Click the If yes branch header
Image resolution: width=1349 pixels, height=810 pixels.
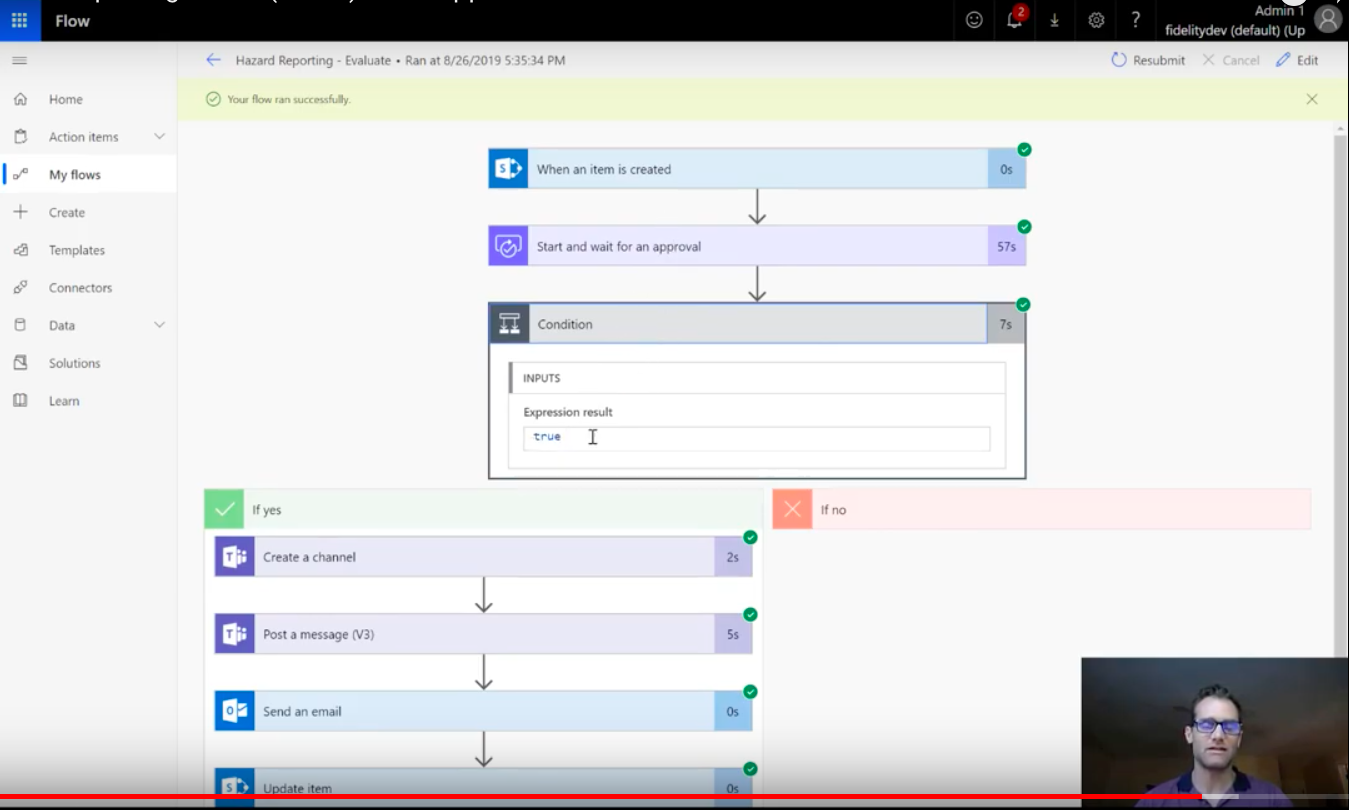pos(483,509)
